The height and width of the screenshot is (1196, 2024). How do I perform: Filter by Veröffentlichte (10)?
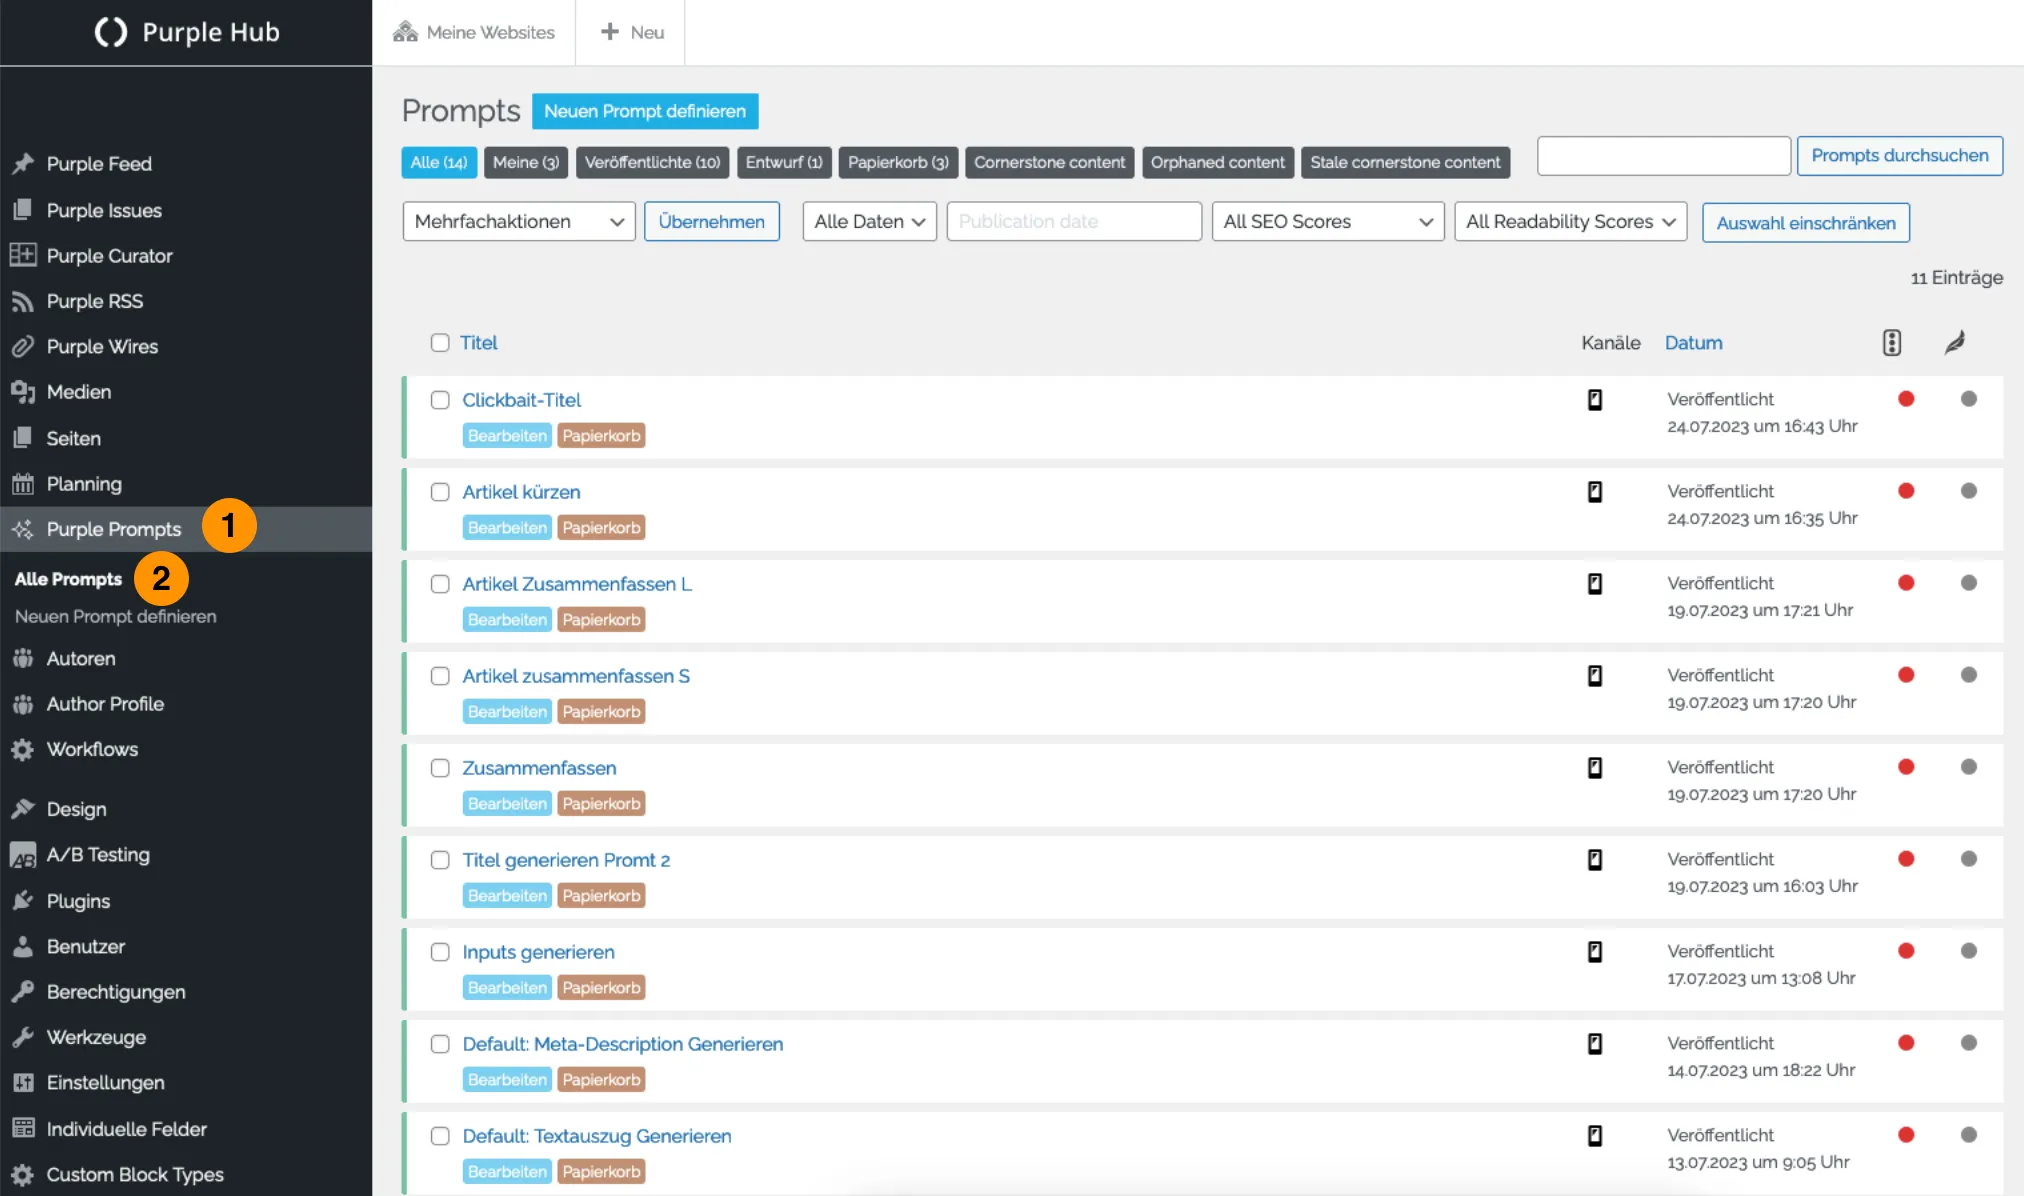click(653, 162)
